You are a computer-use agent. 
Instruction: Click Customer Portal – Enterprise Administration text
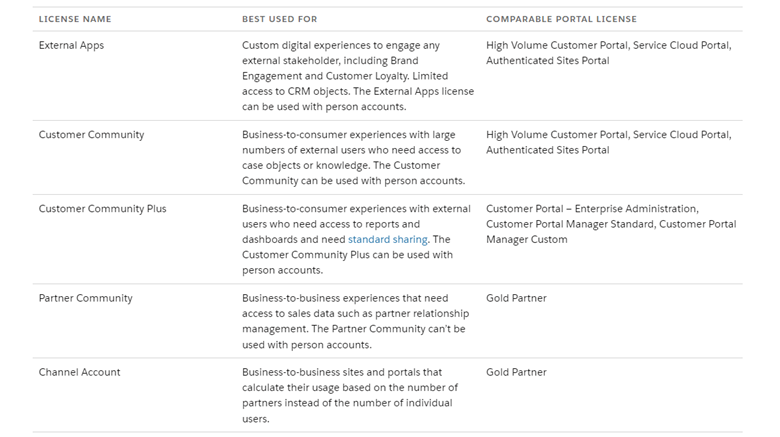click(x=592, y=209)
